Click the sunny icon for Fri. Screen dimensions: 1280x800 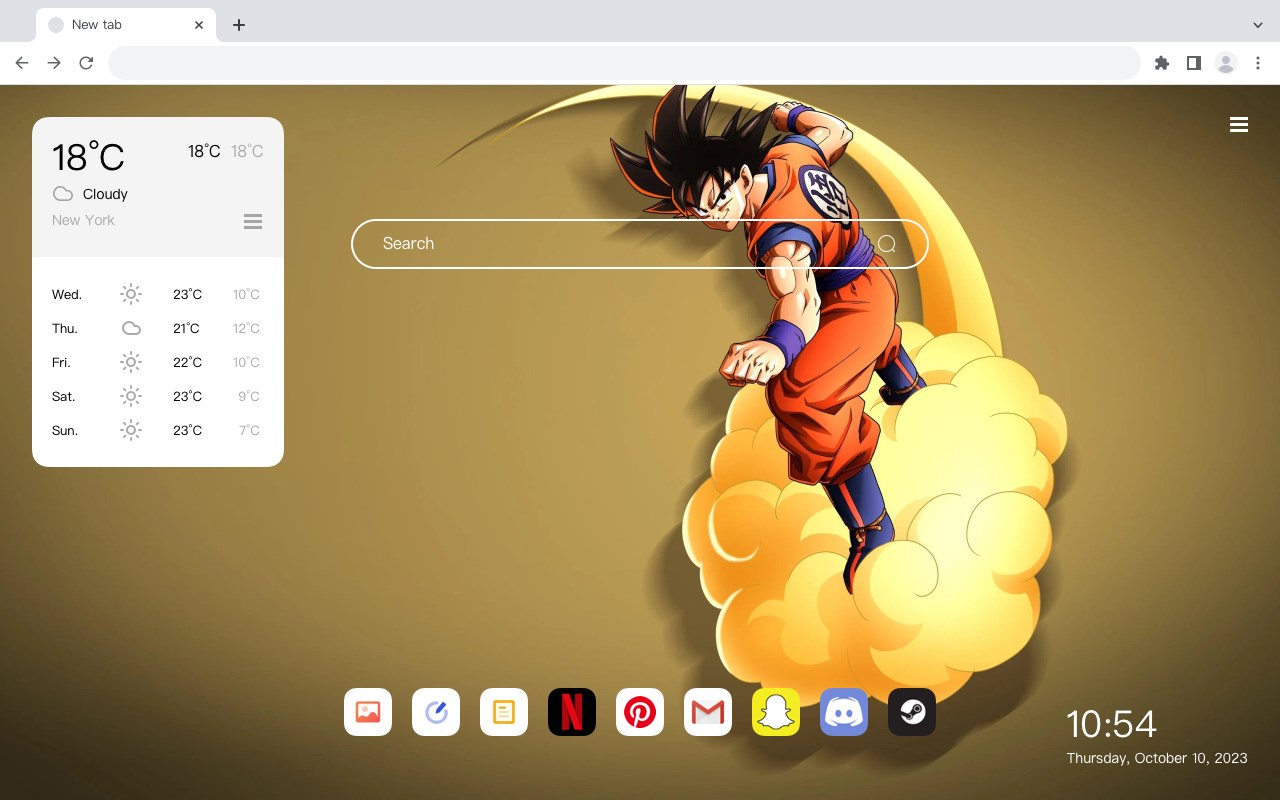click(x=131, y=362)
